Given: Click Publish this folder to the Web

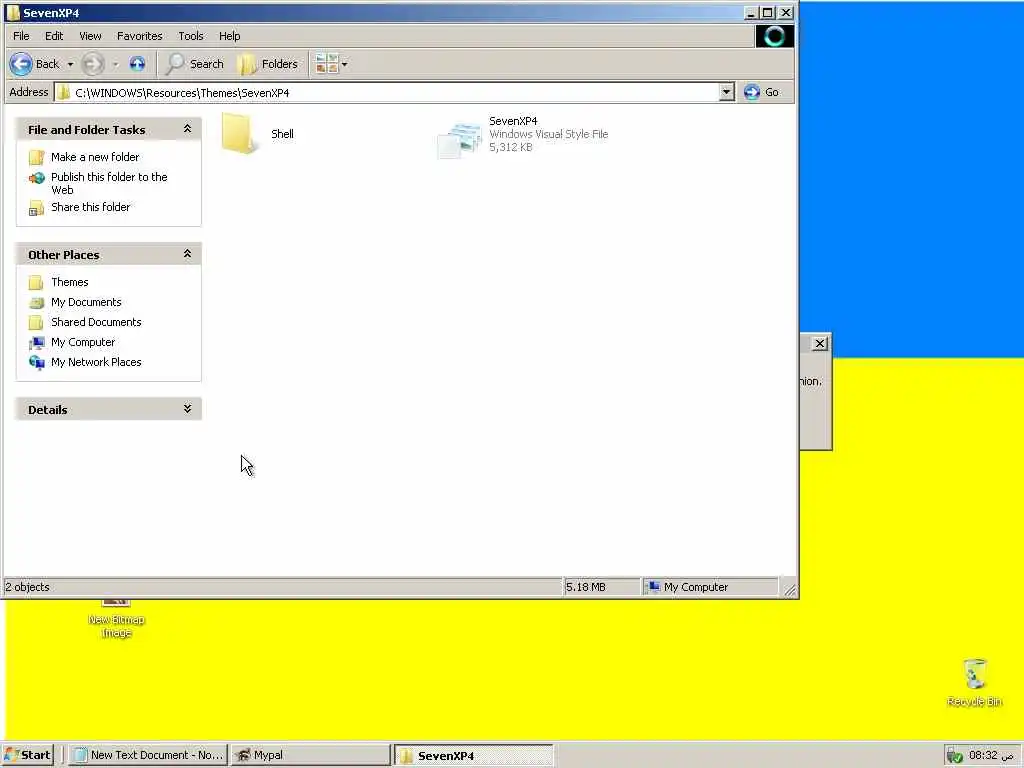Looking at the screenshot, I should pos(109,184).
